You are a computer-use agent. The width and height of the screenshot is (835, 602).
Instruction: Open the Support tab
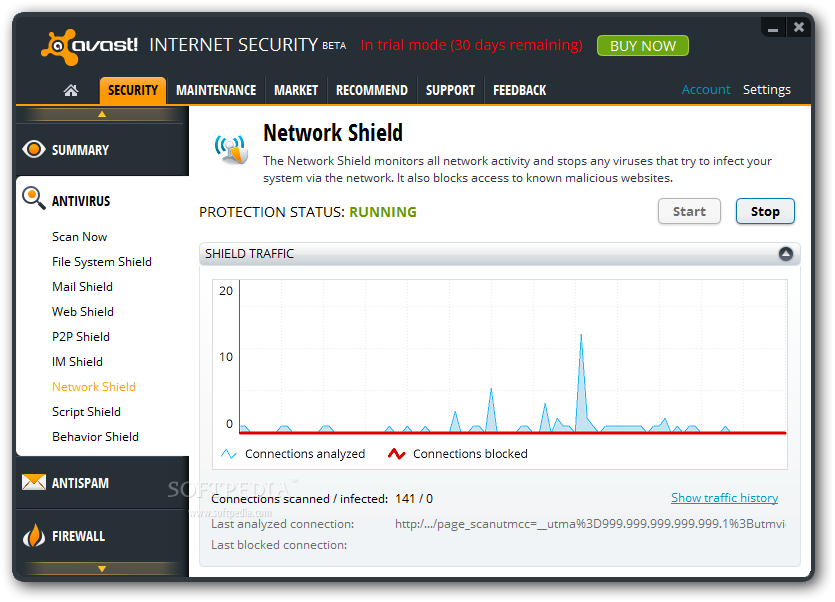450,90
